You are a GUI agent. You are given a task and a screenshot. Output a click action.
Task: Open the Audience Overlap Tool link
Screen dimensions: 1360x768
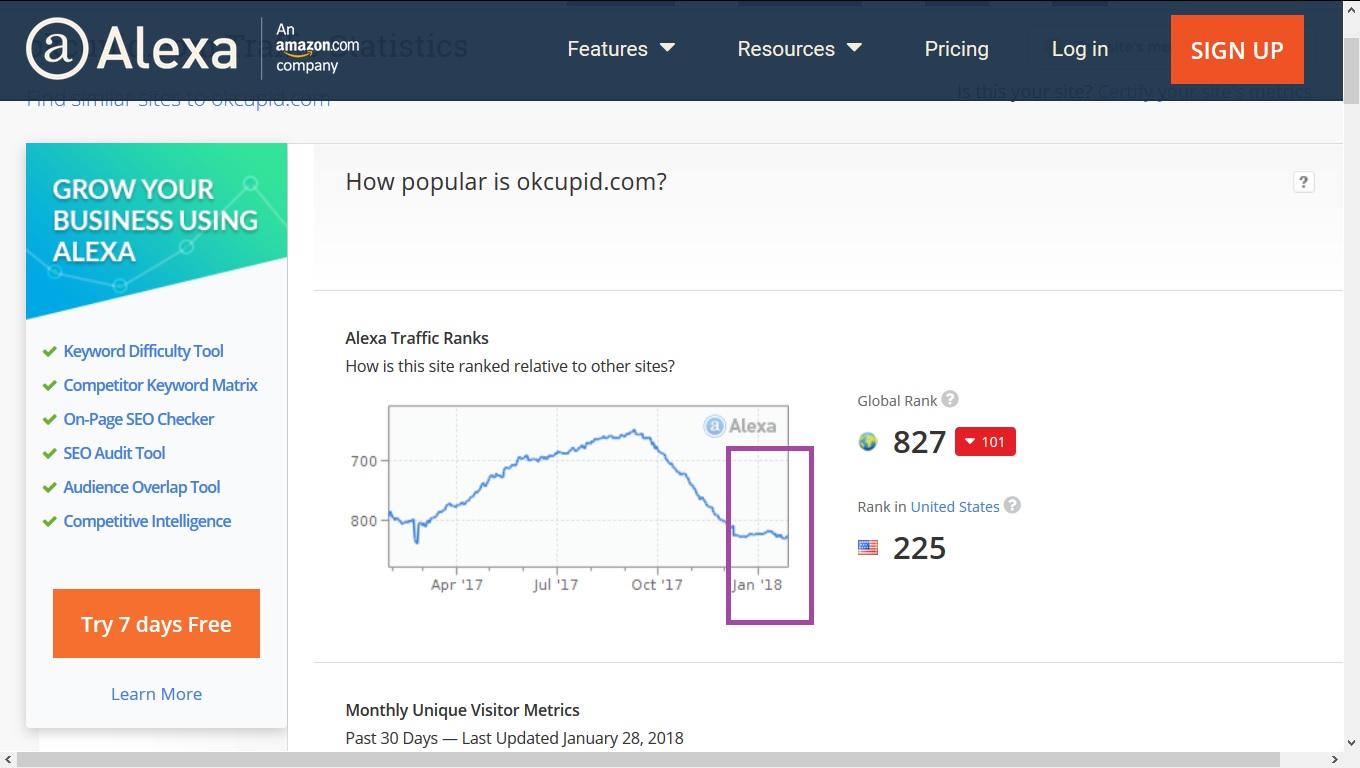142,487
